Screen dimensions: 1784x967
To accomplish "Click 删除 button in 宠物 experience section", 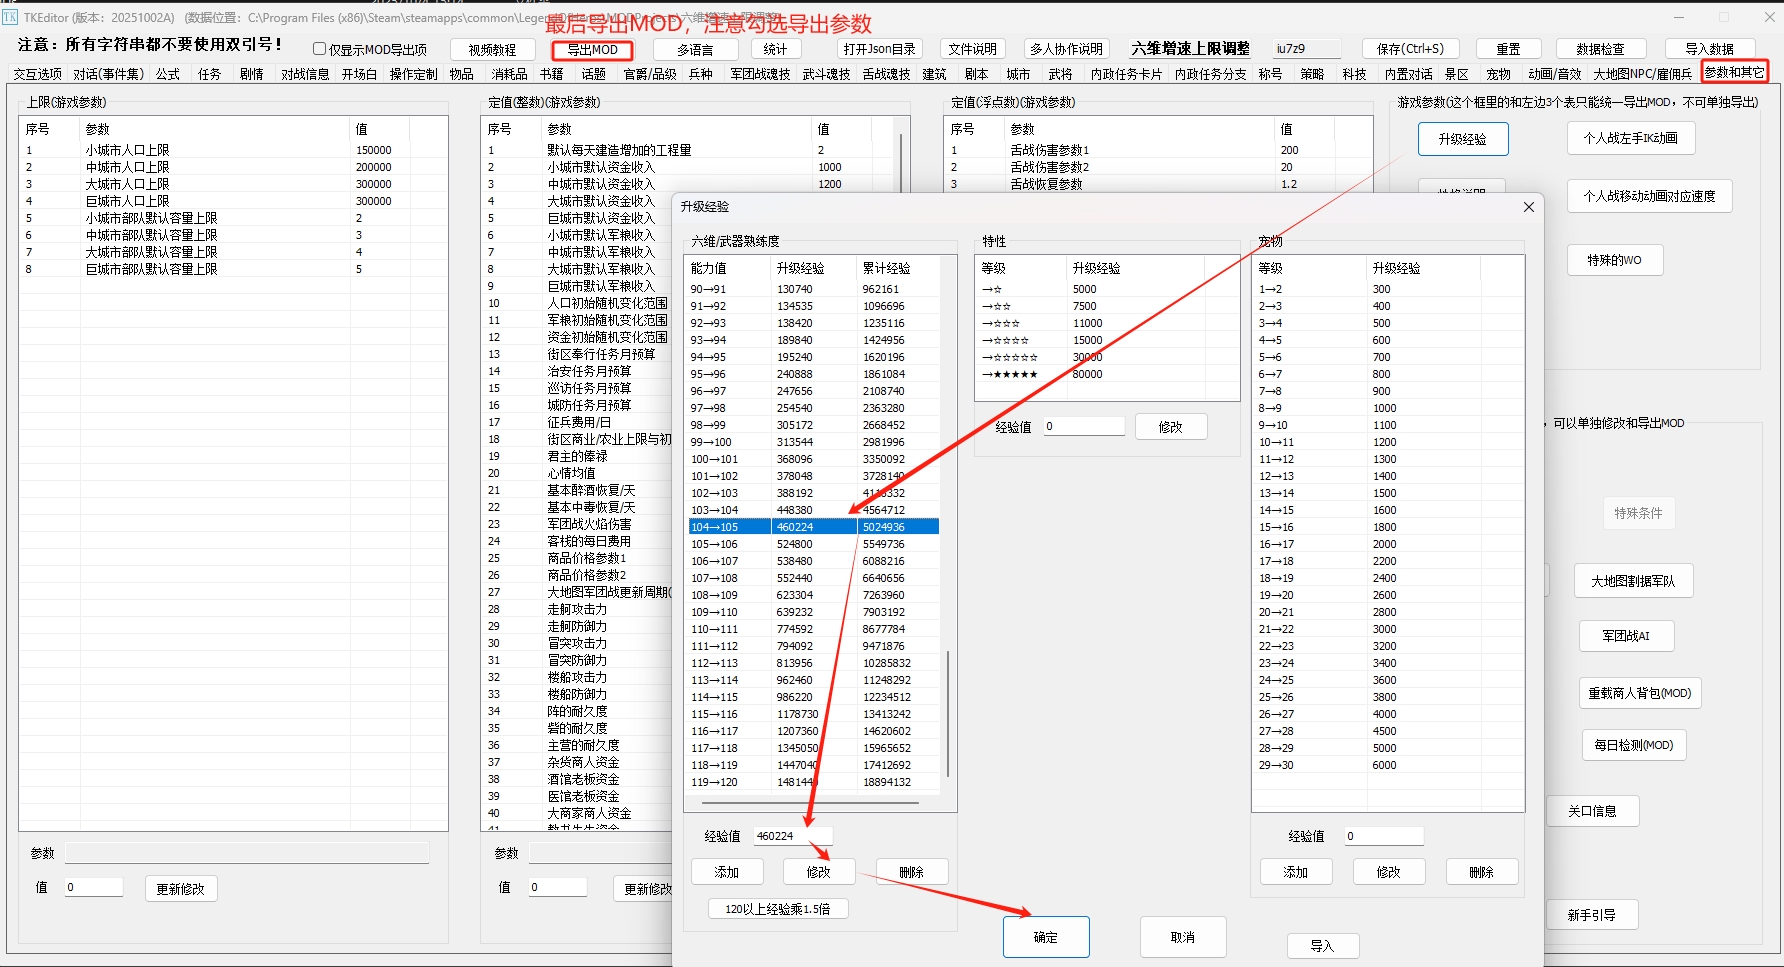I will pyautogui.click(x=1482, y=872).
